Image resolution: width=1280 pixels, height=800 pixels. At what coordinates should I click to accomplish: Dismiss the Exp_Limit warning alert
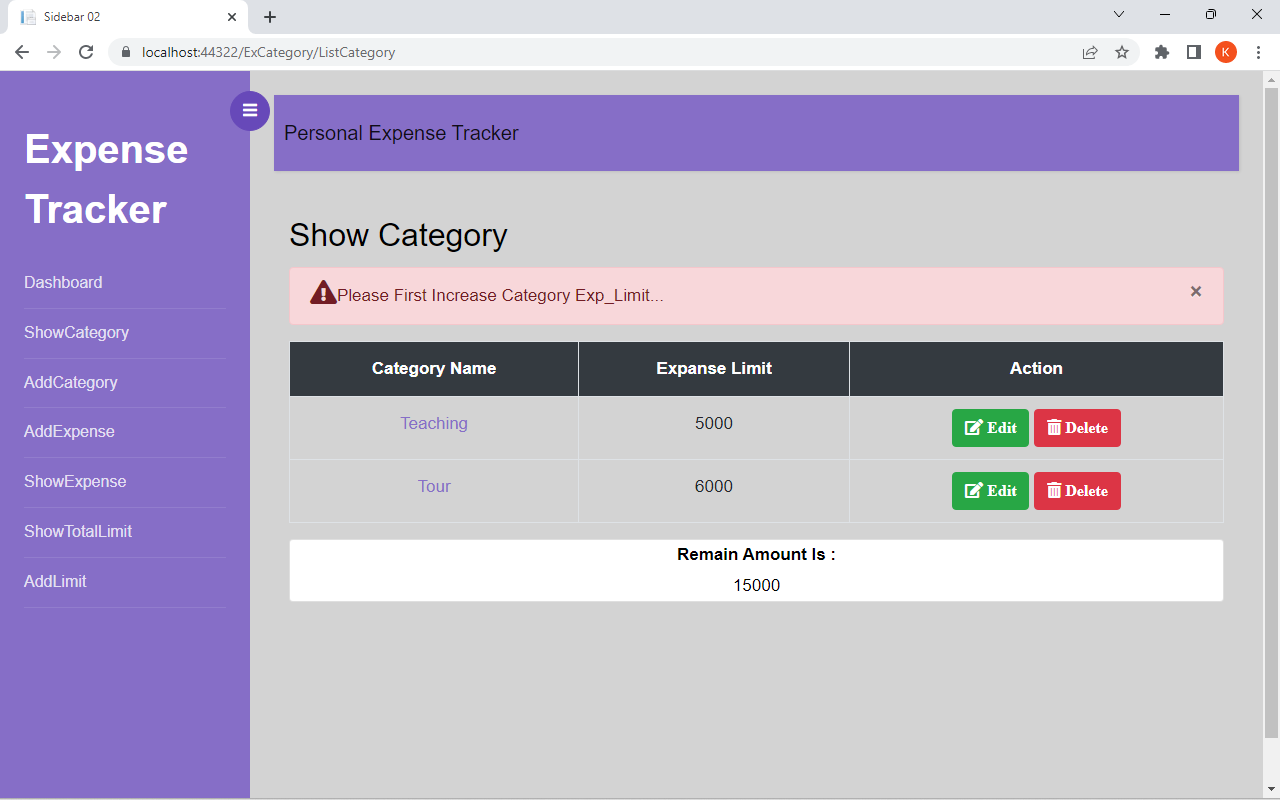coord(1196,291)
